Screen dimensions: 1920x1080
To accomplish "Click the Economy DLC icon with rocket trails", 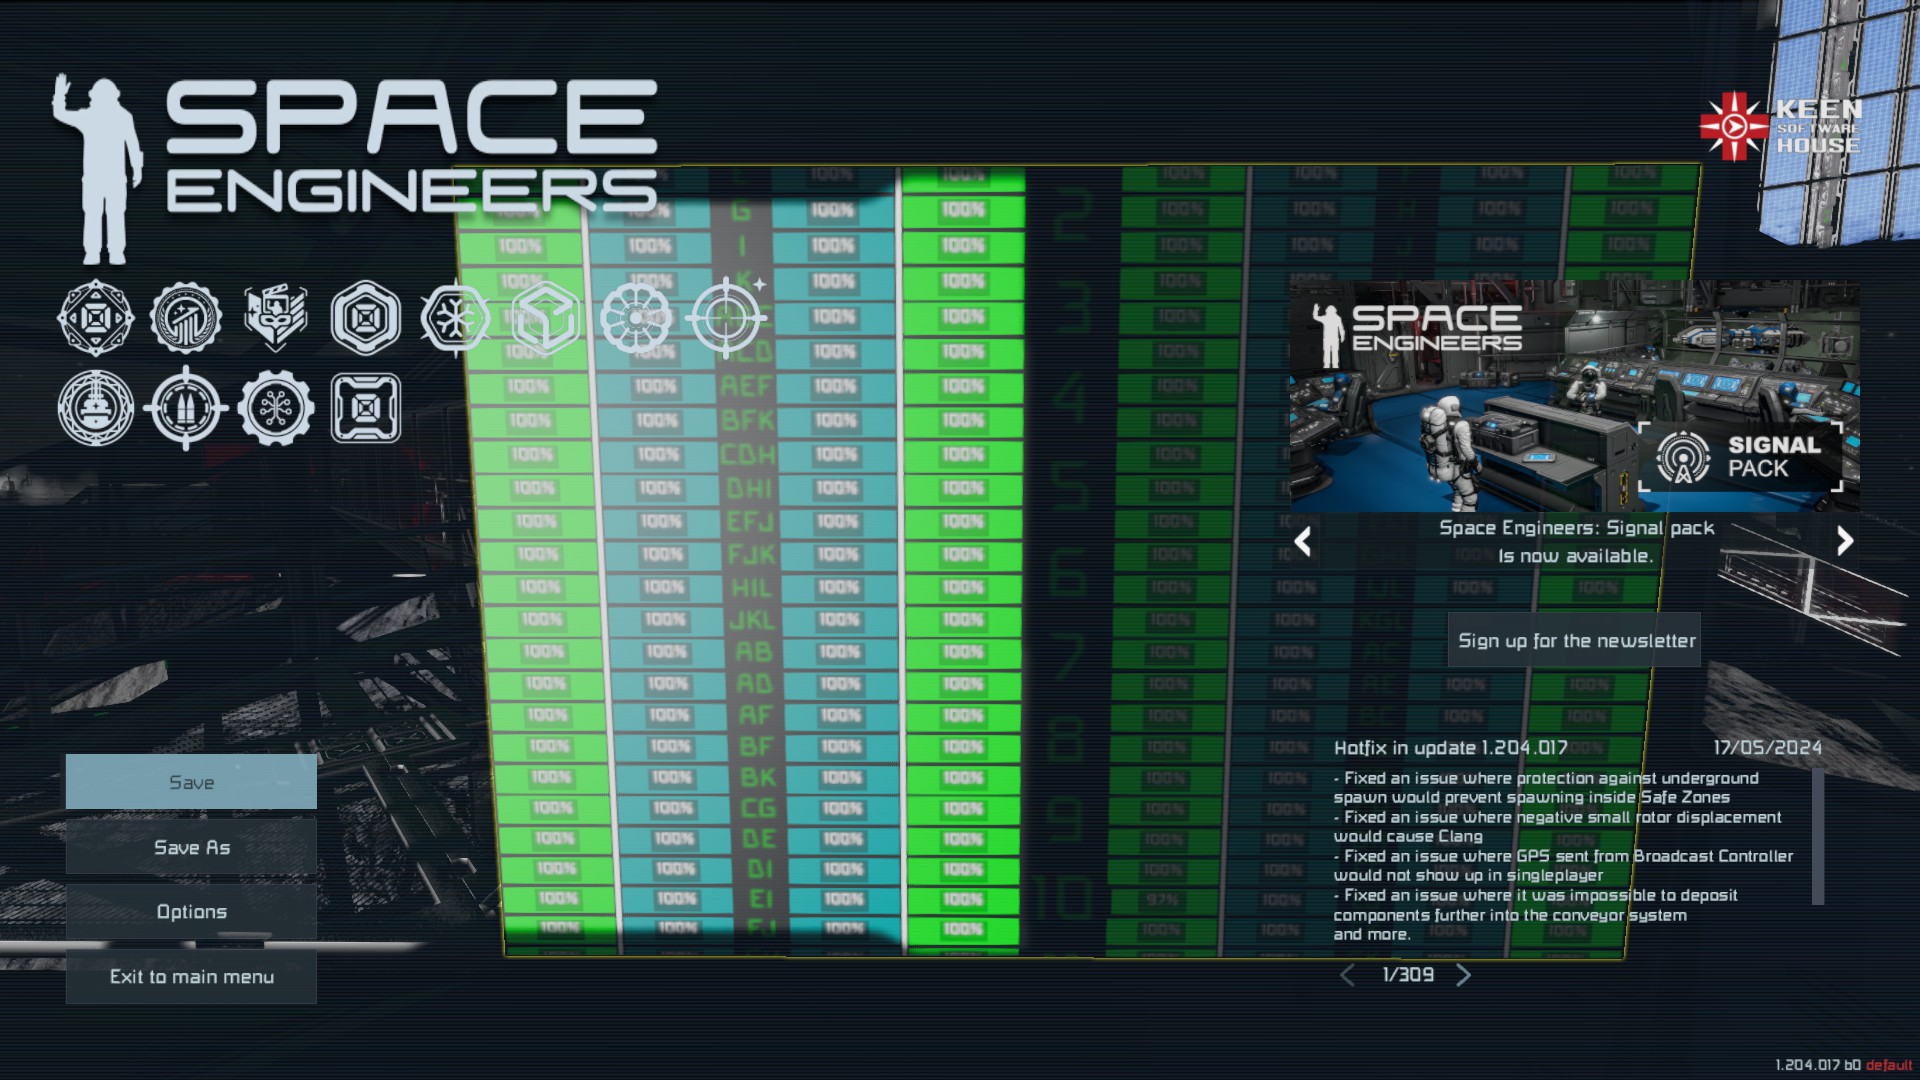I will tap(186, 318).
